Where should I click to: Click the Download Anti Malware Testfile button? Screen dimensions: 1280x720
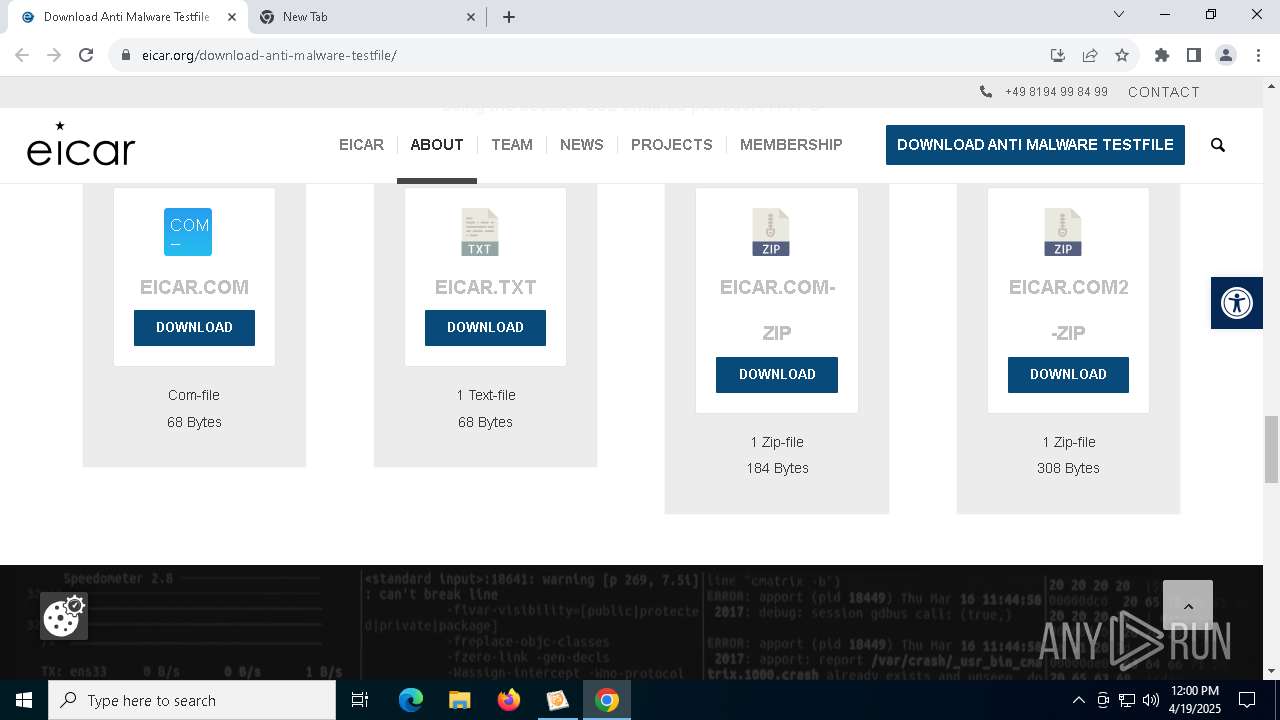1035,145
